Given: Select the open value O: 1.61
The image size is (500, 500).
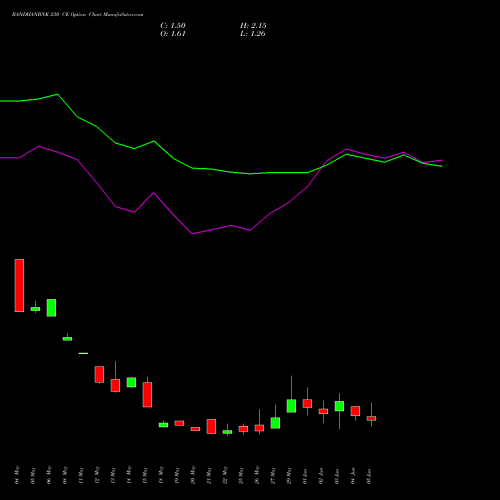Looking at the screenshot, I should [173, 34].
